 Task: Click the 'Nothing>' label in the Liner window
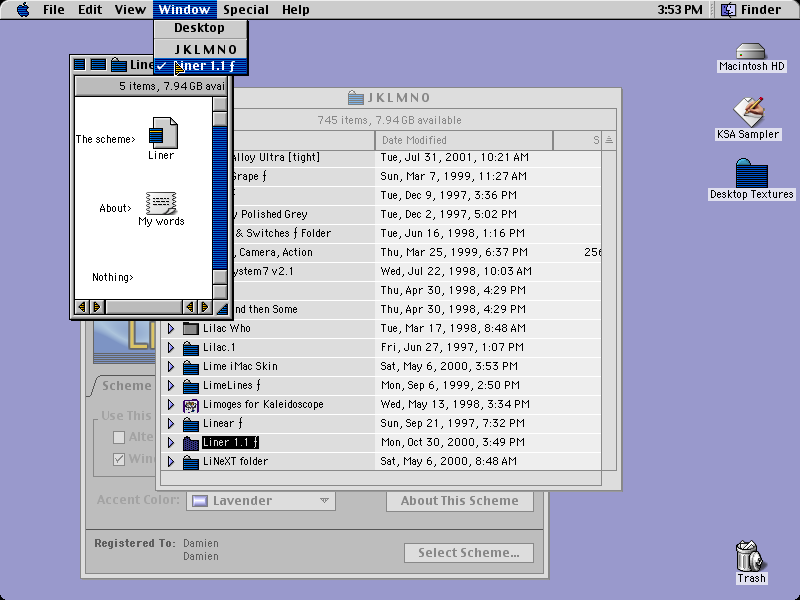click(113, 277)
